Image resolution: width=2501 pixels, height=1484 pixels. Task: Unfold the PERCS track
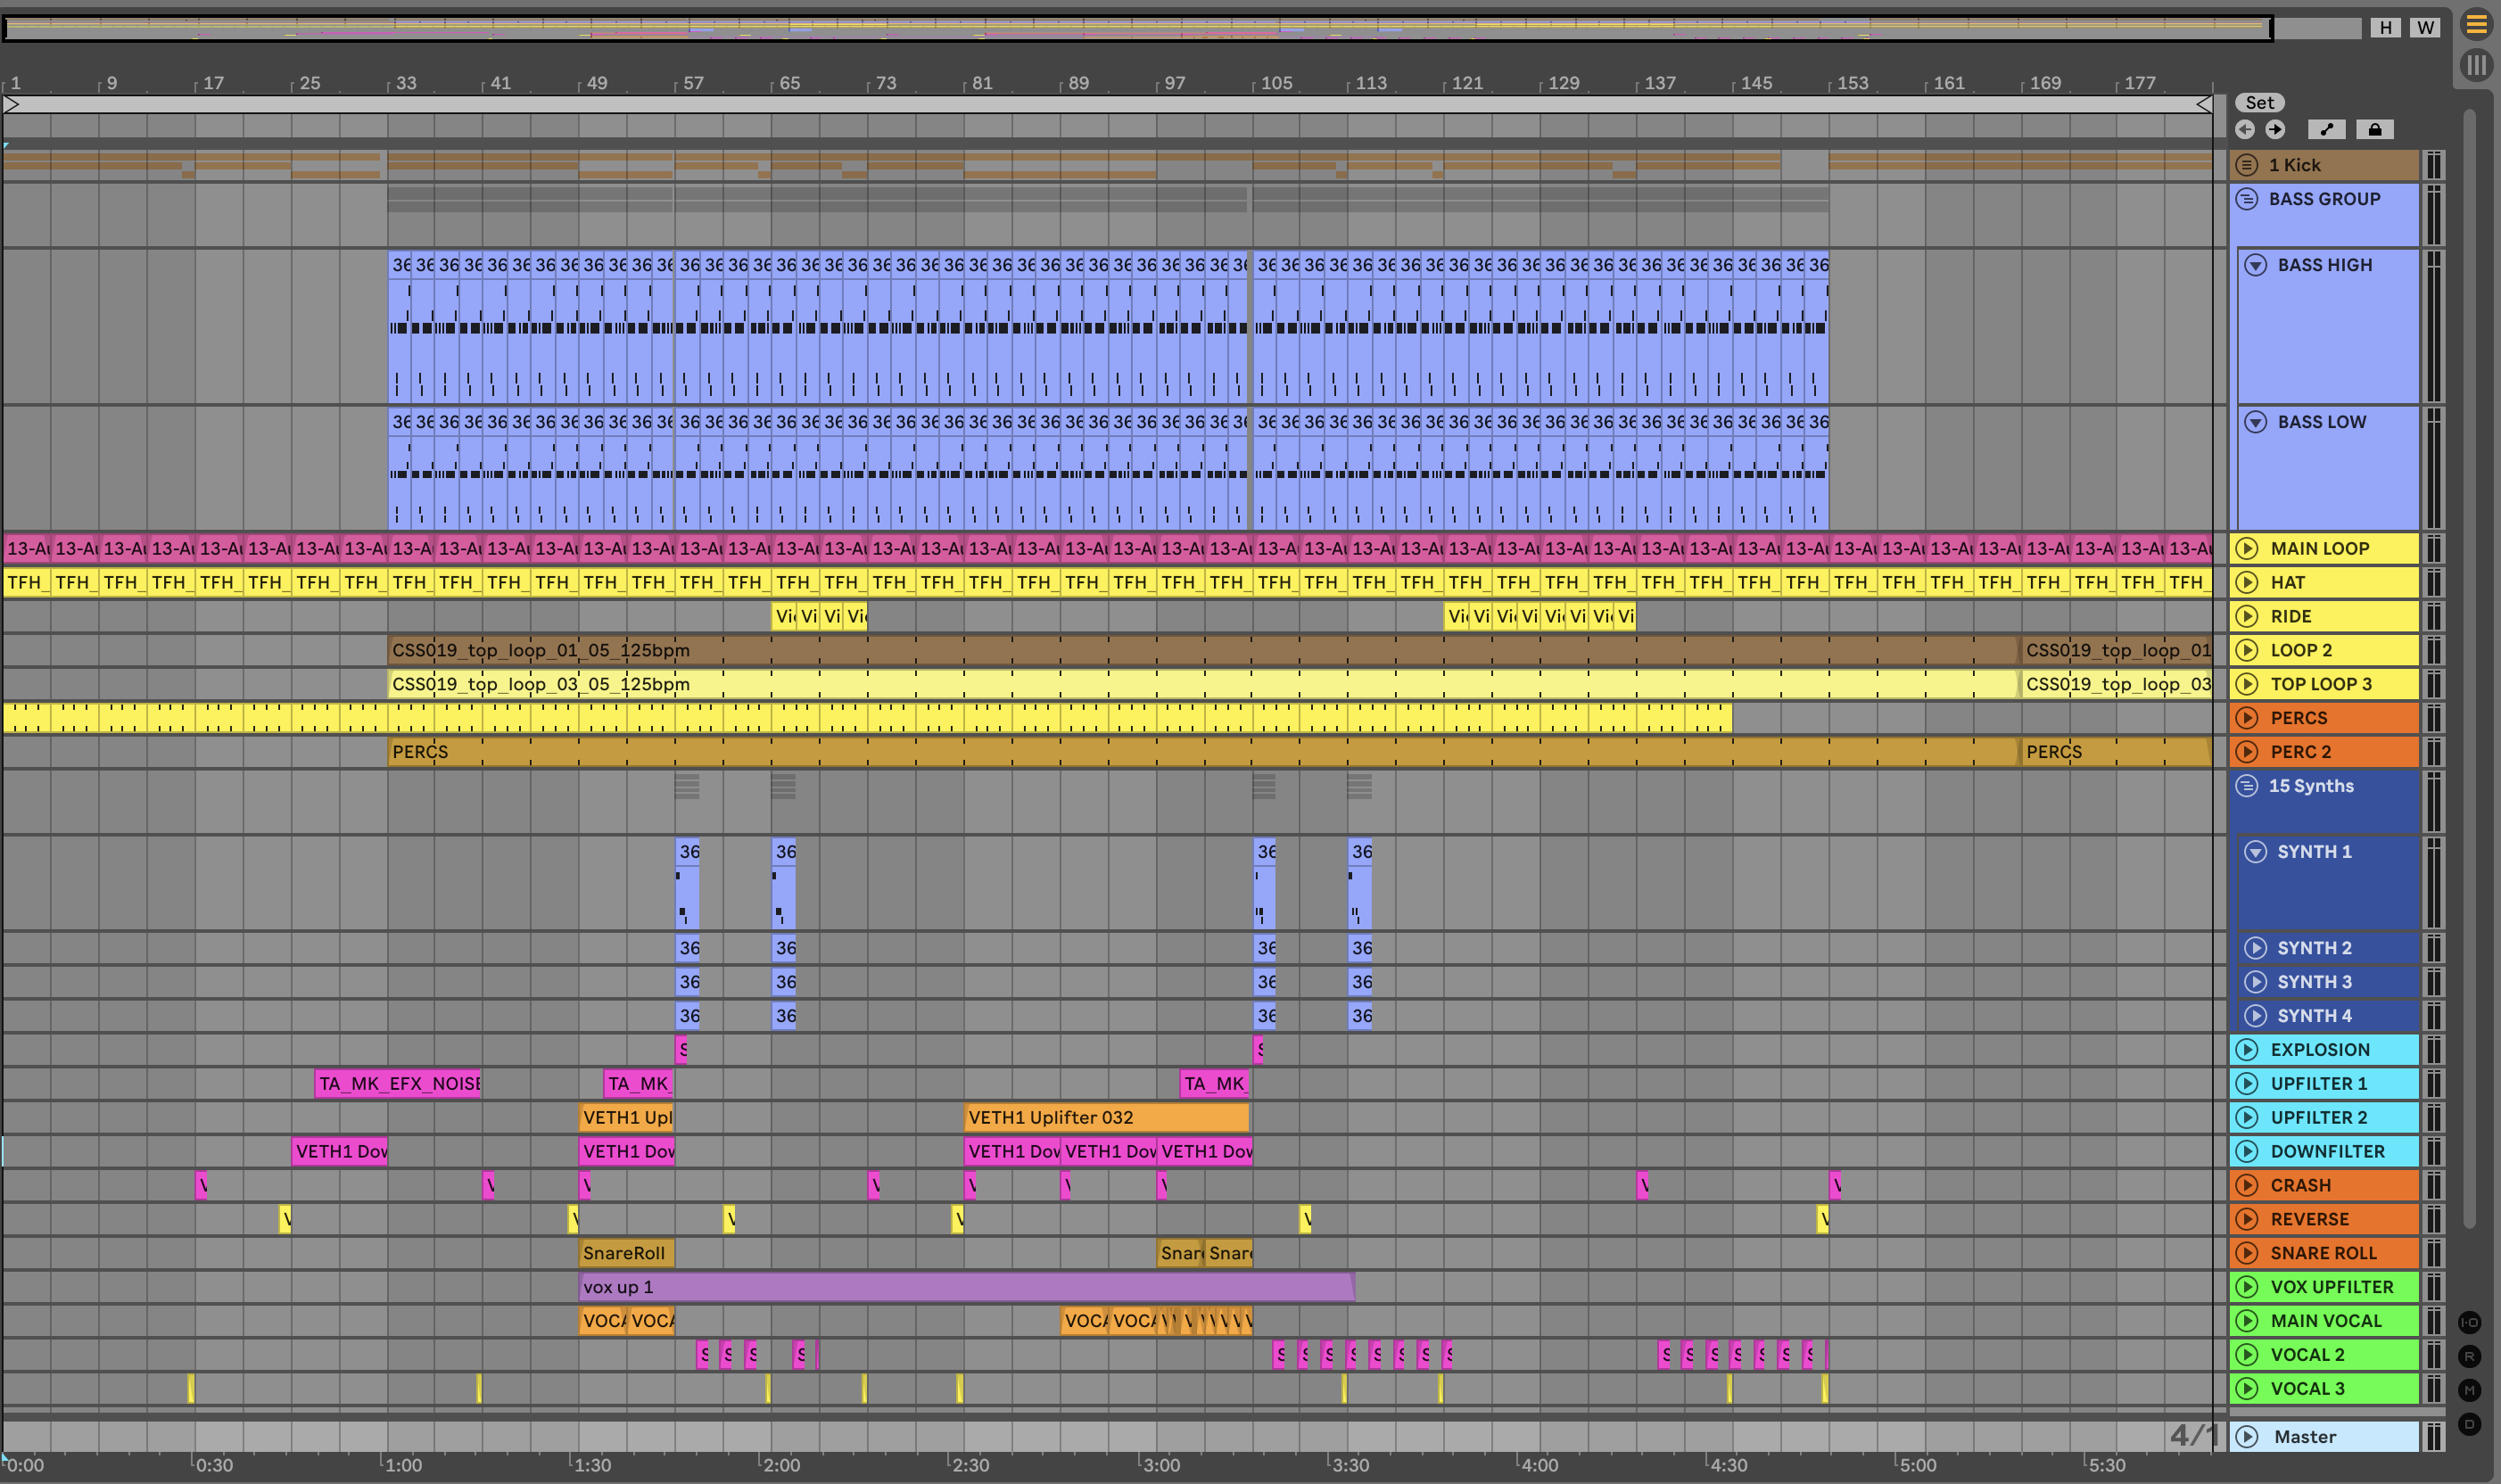click(x=2247, y=718)
